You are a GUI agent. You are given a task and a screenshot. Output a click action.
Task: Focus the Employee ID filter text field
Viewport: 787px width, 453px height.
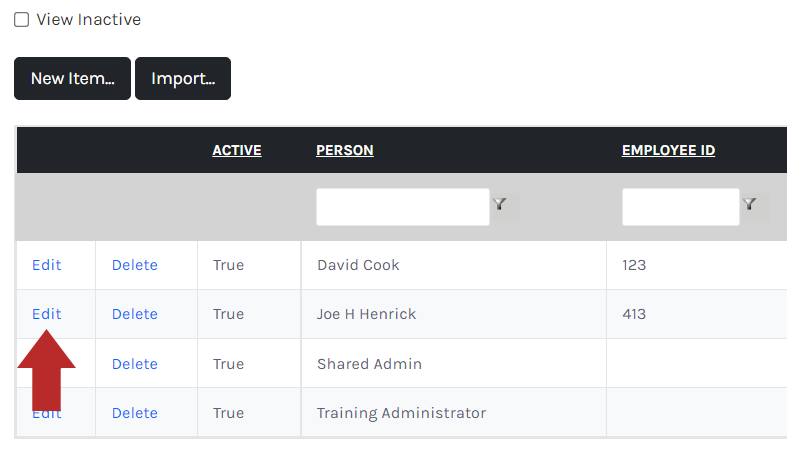(681, 207)
